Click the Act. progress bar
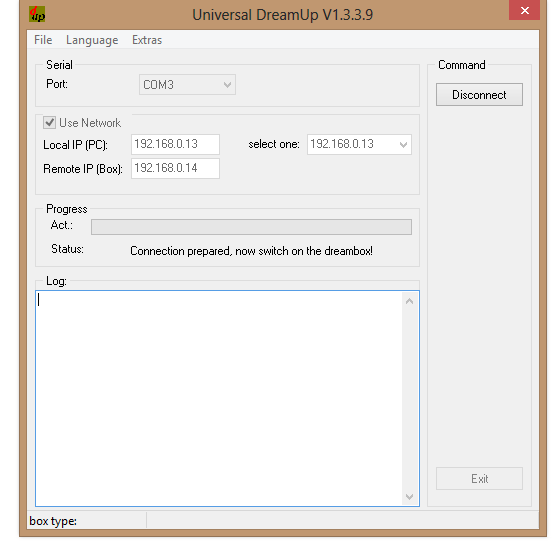The width and height of the screenshot is (557, 543). [252, 227]
